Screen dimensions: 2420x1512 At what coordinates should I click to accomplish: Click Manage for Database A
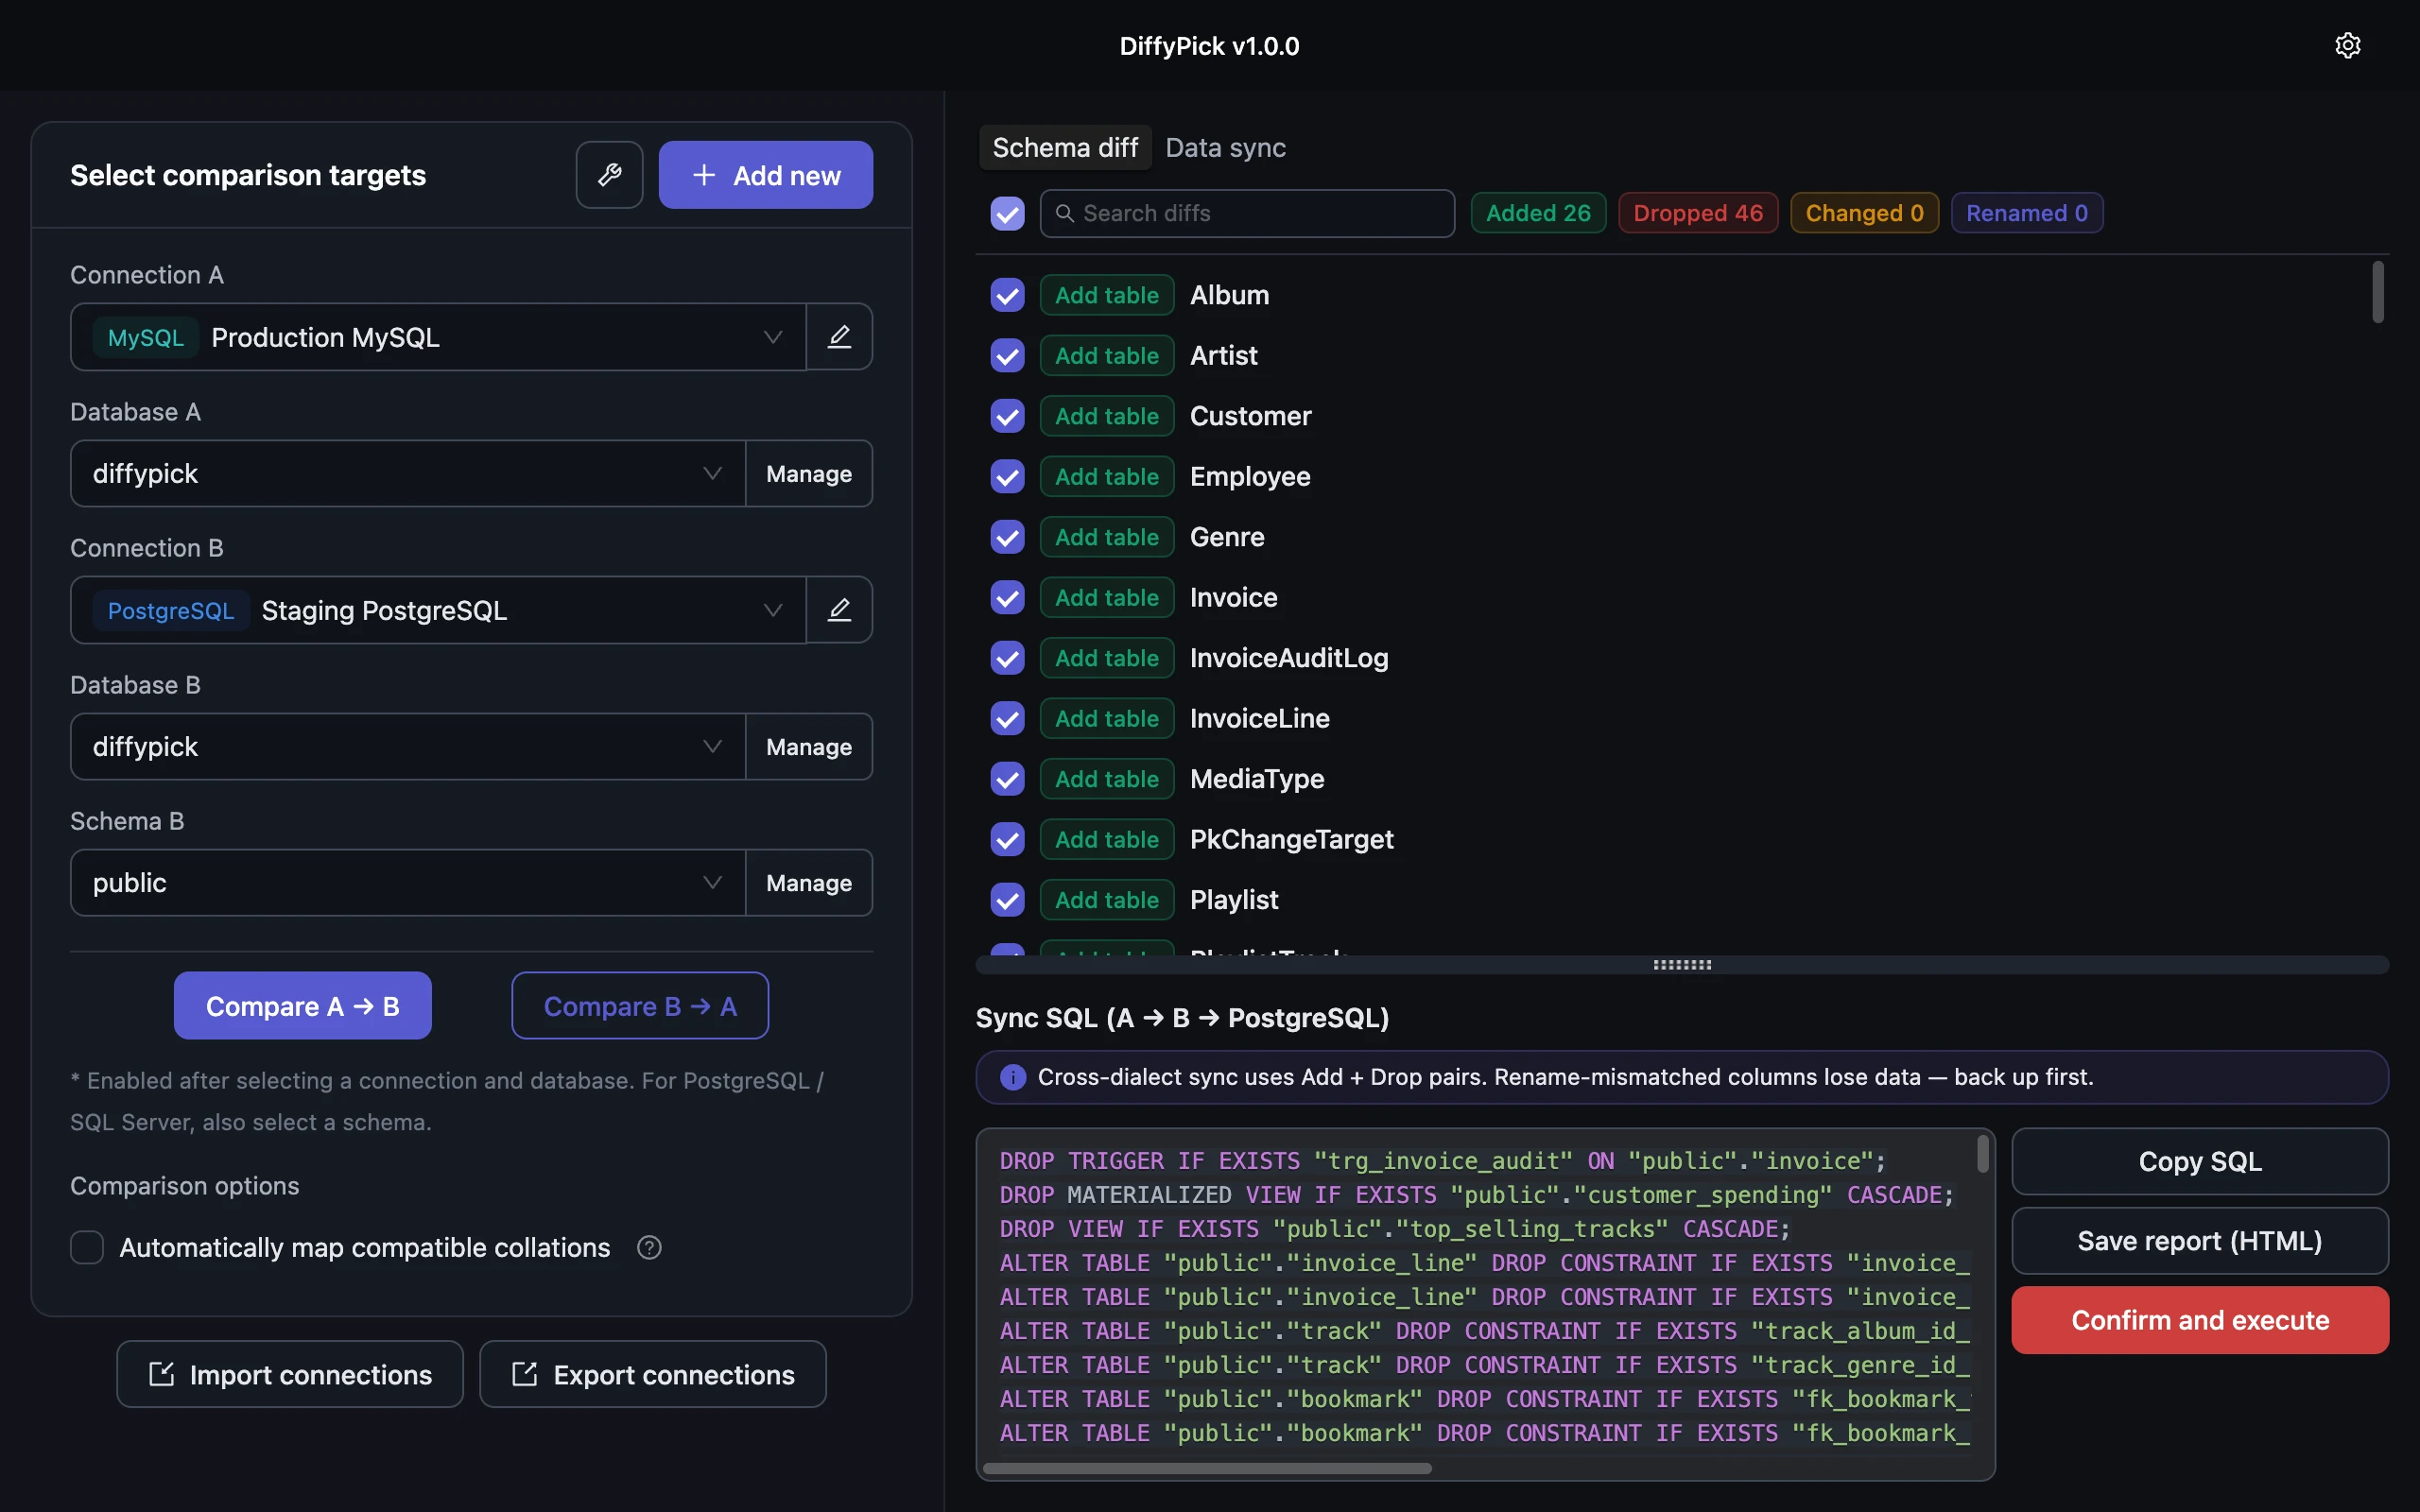(x=809, y=473)
